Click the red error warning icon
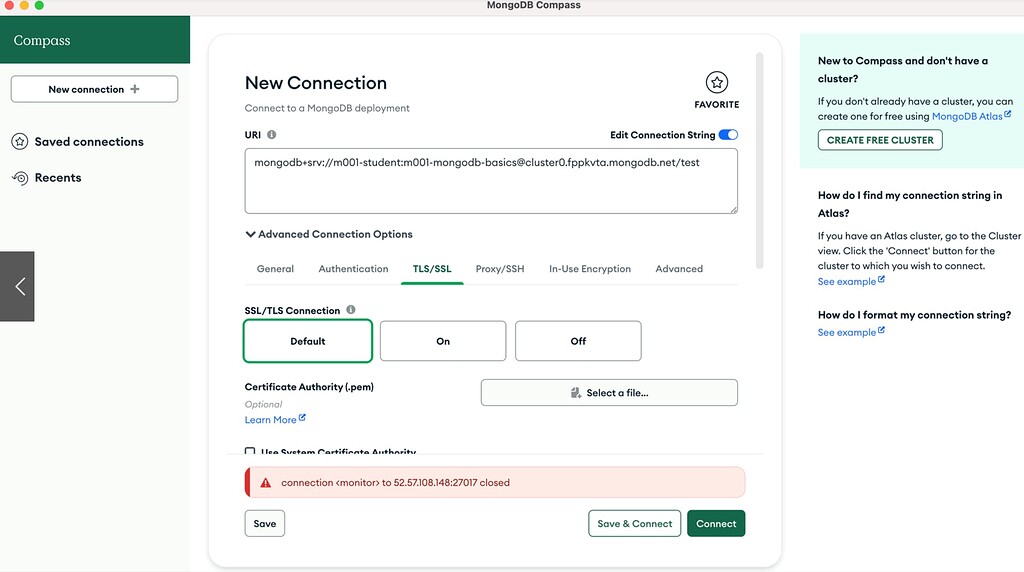 coord(265,483)
